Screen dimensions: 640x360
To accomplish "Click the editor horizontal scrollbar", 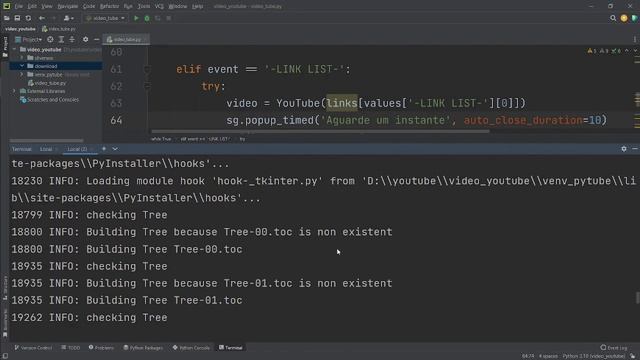I will click(x=320, y=131).
